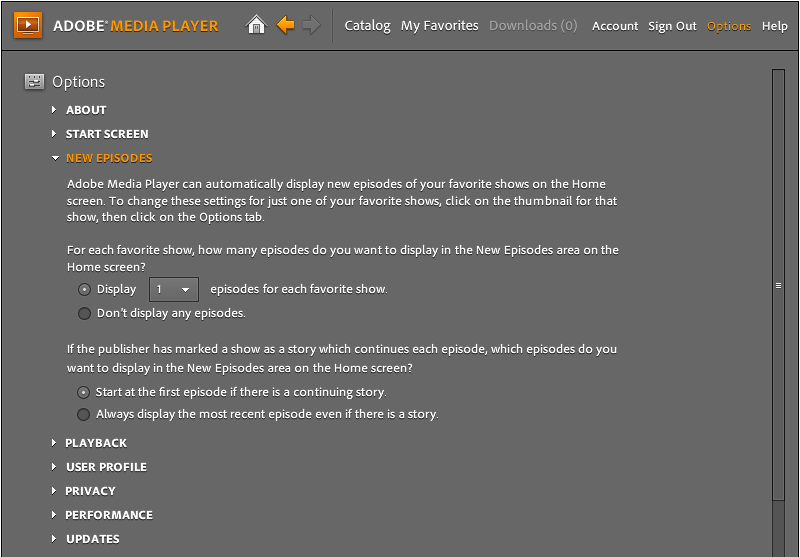The width and height of the screenshot is (800, 557).
Task: Expand the PRIVACY section
Action: (90, 491)
